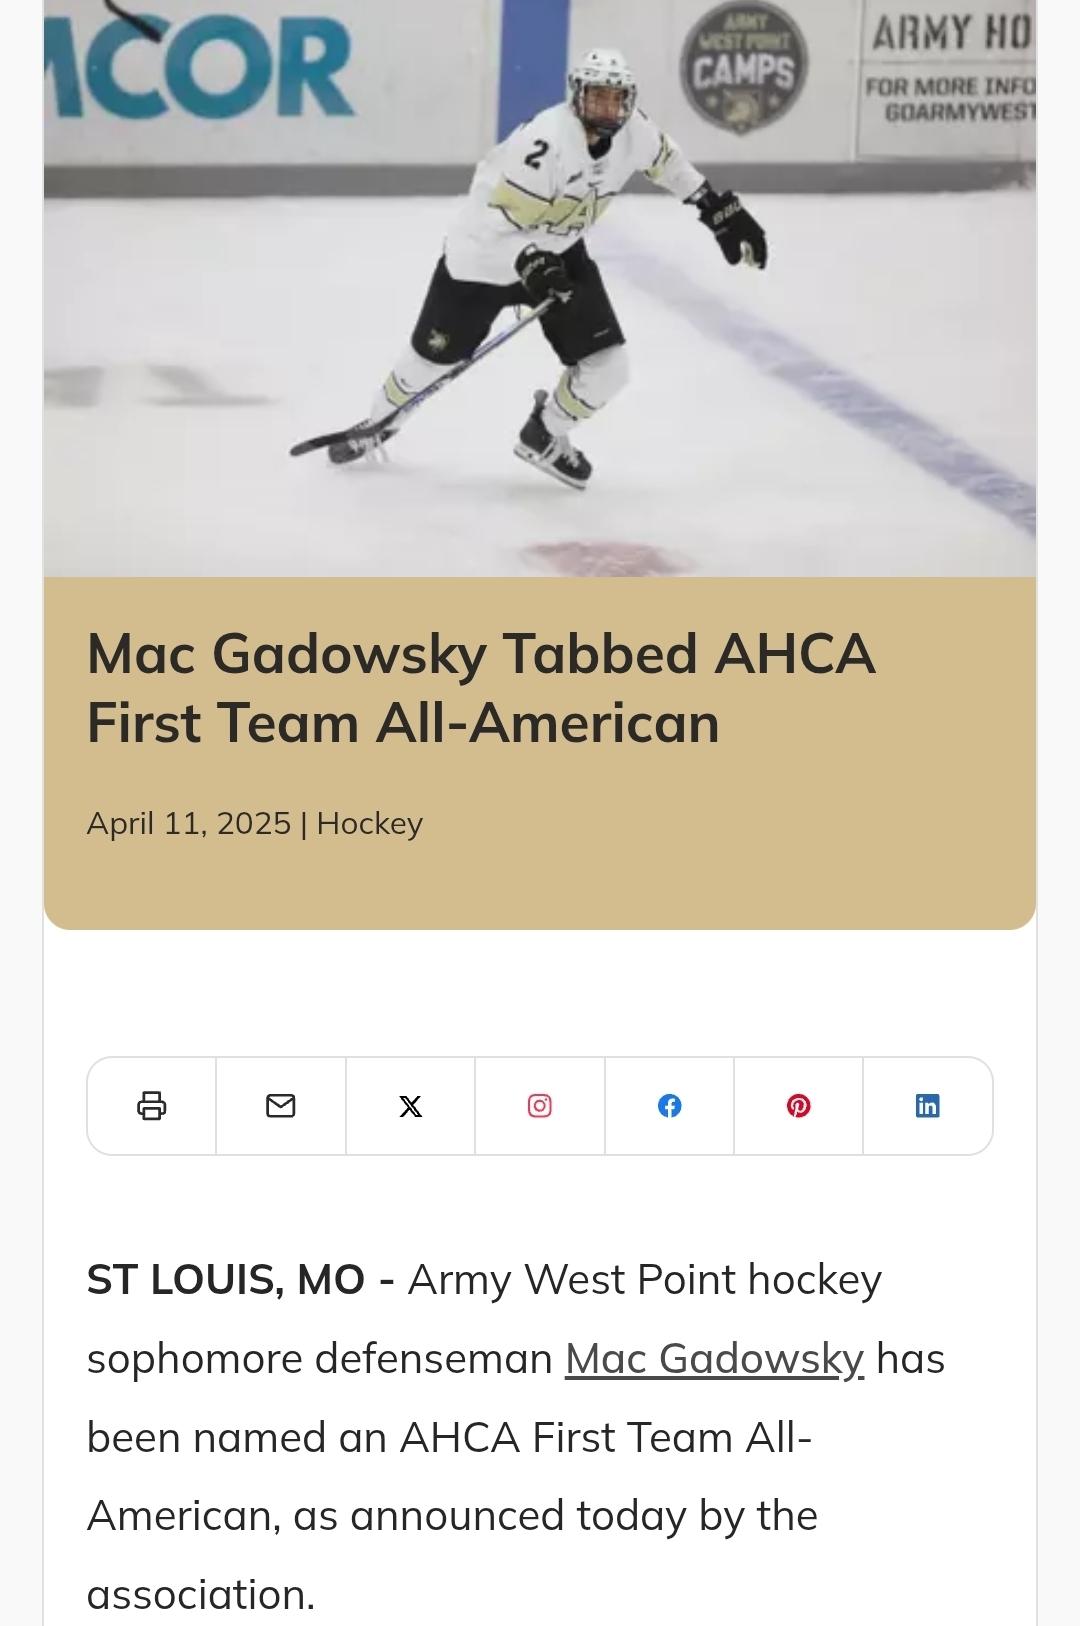1080x1626 pixels.
Task: Click the Mac Gadowsky Tabbed AHCA headline
Action: [481, 688]
